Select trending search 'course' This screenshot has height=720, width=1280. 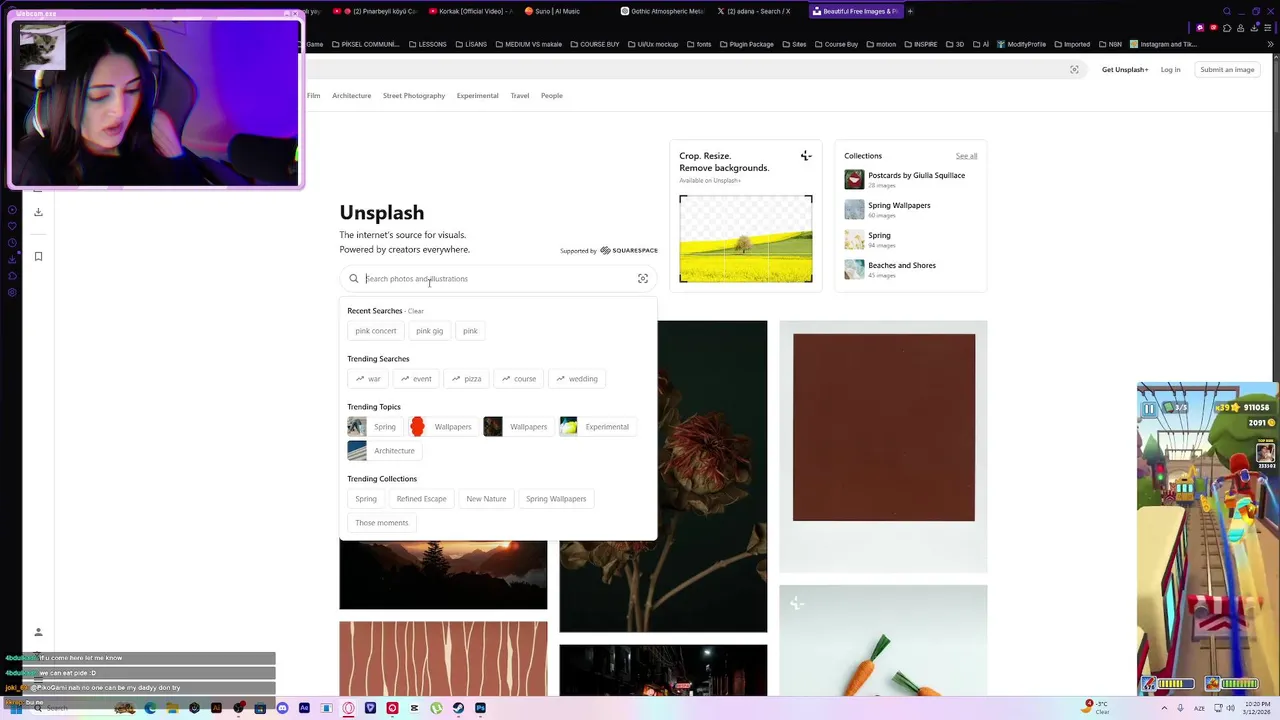(519, 379)
